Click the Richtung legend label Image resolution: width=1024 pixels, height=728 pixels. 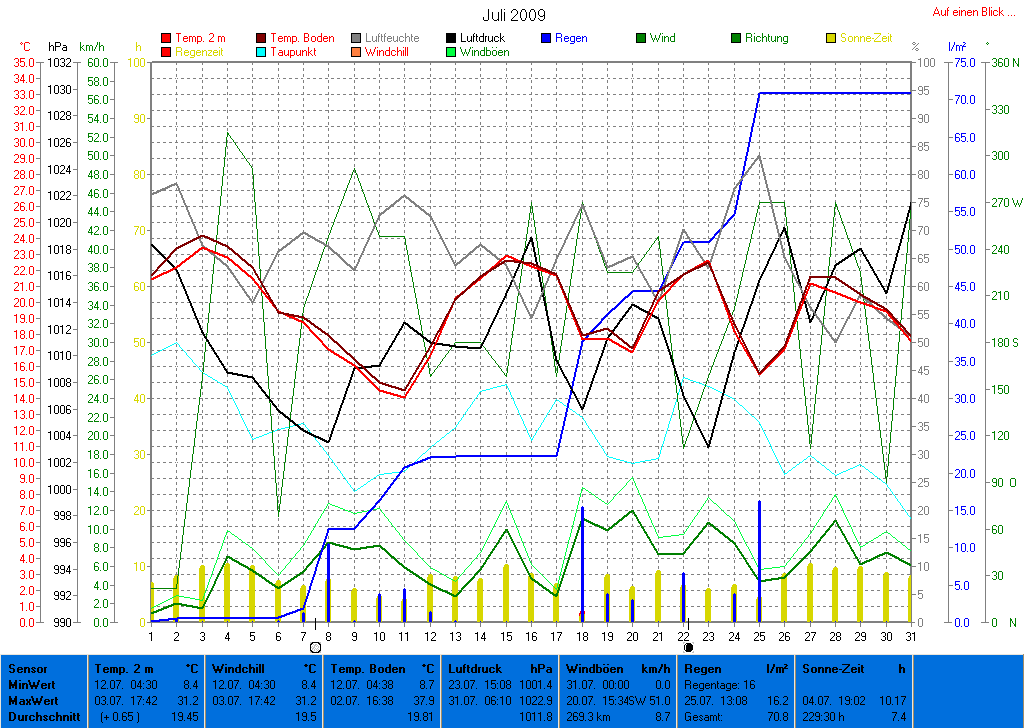(766, 38)
